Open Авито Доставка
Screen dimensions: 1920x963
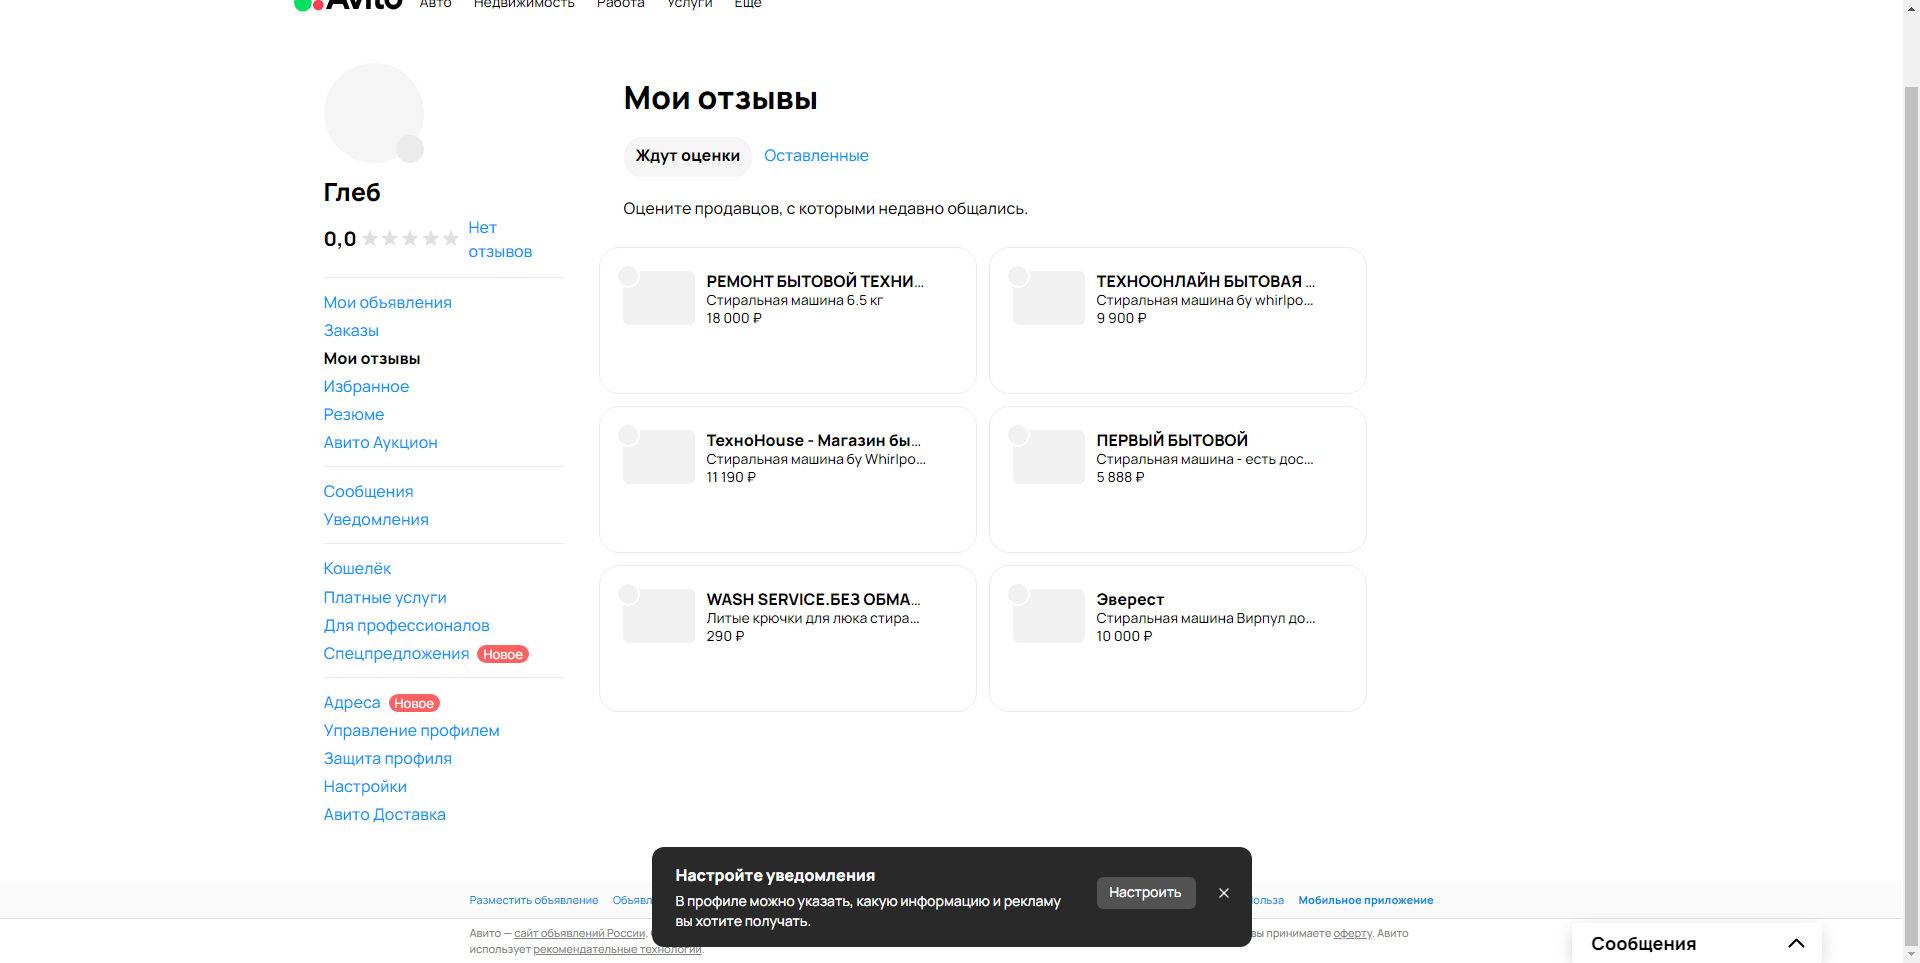384,815
